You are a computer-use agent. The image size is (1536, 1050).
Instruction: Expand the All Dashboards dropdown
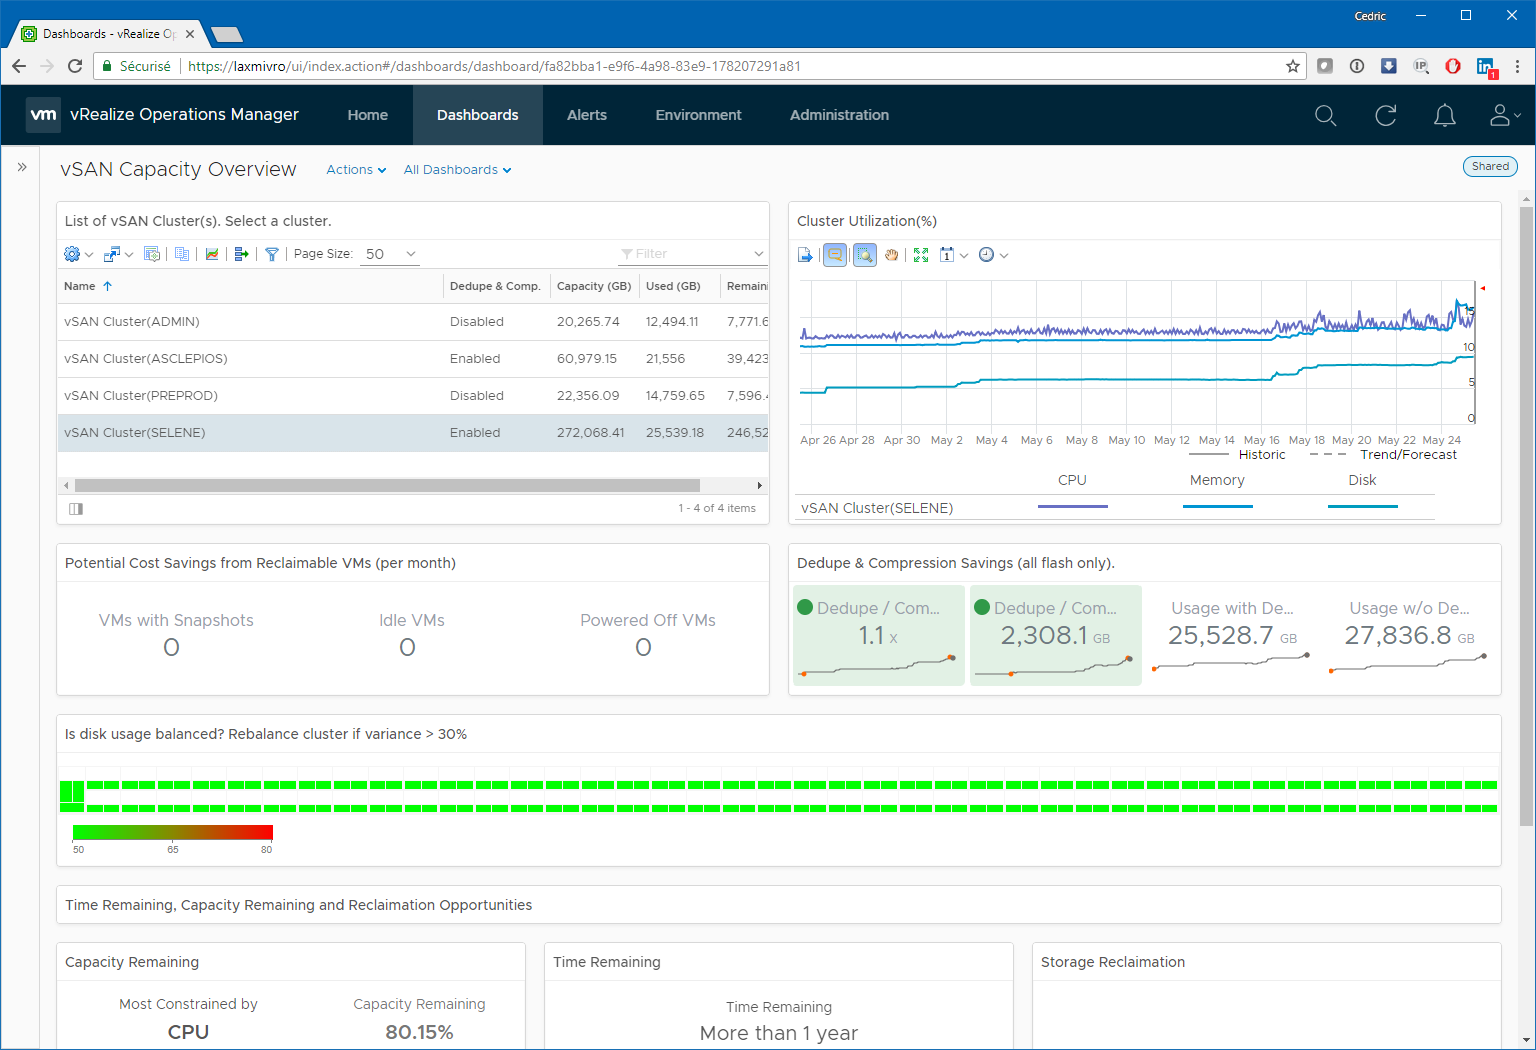(457, 170)
